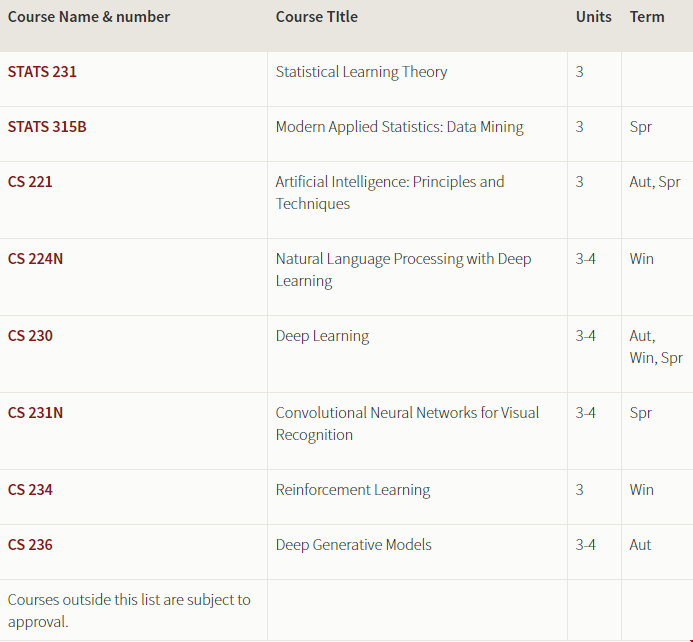Open the STATS 315B course link
This screenshot has height=642, width=693.
tap(47, 127)
